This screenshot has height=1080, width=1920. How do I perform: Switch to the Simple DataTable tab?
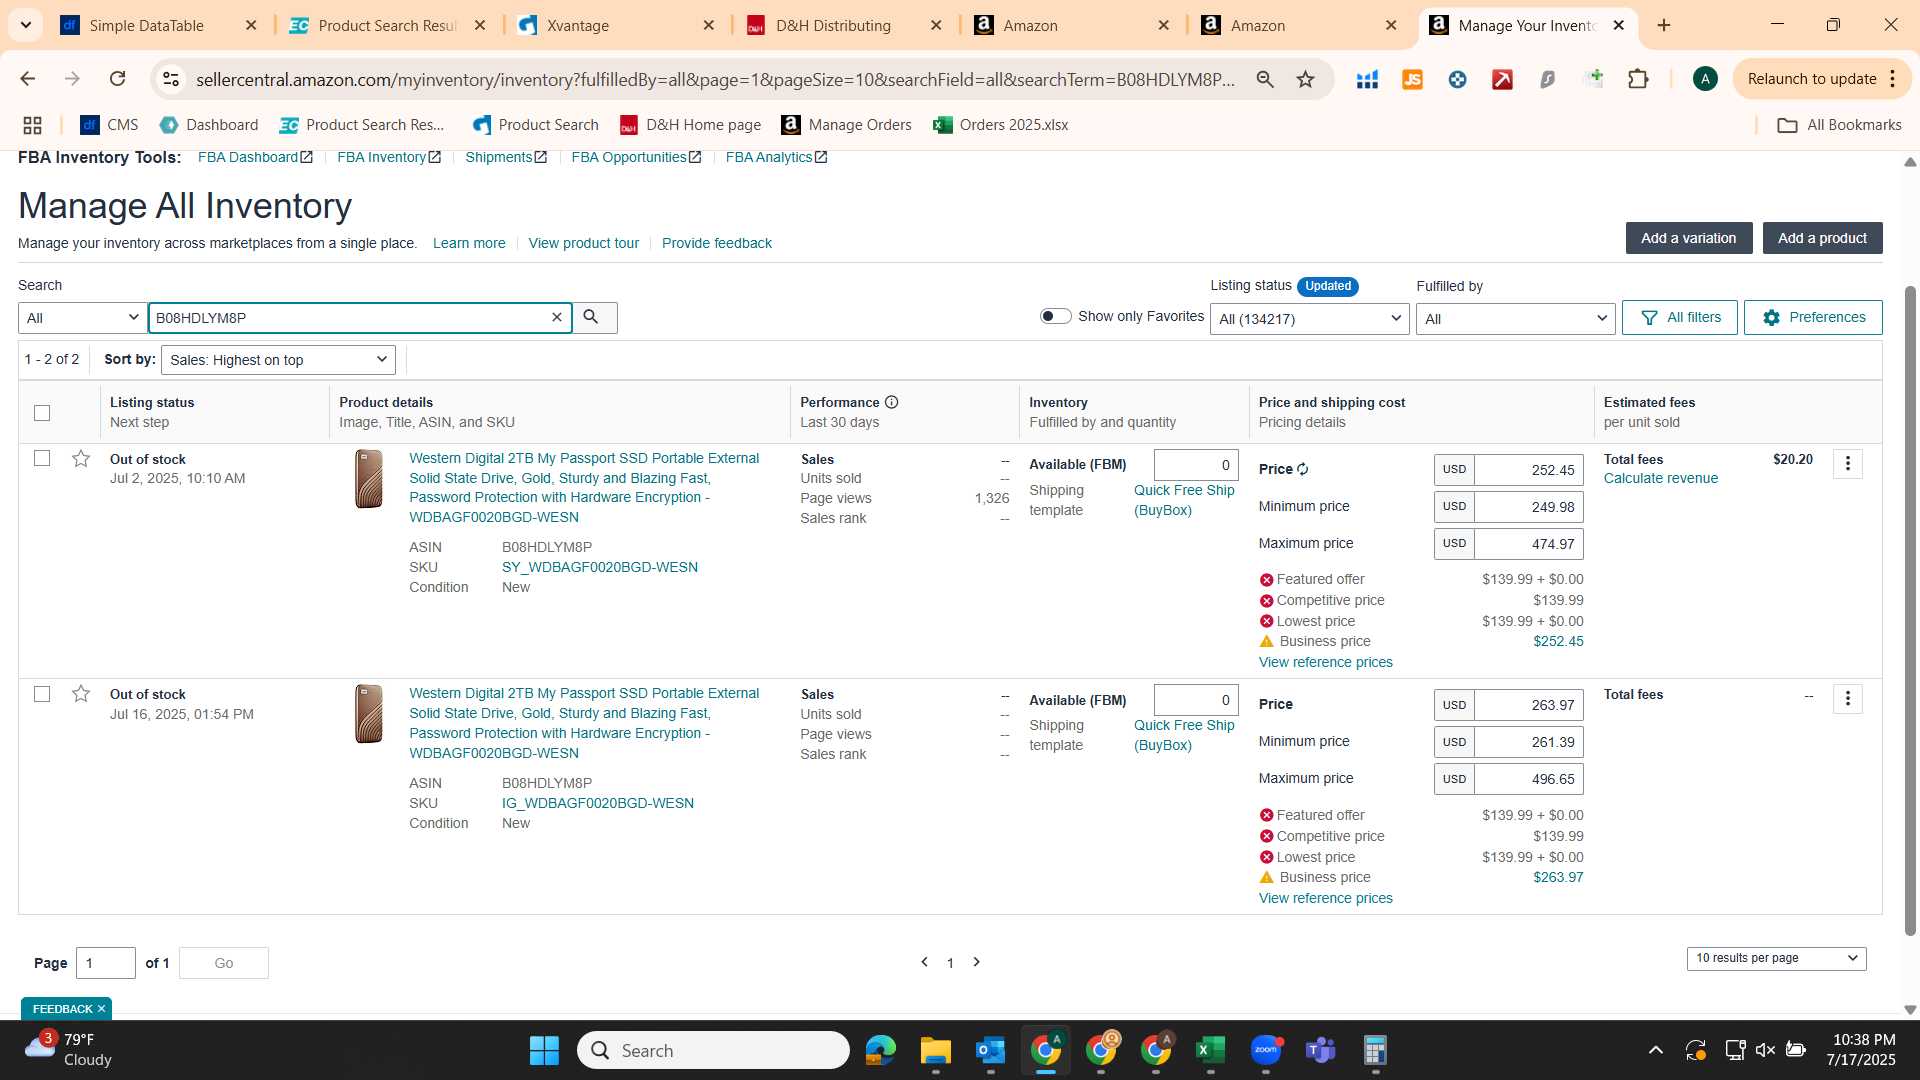[x=146, y=25]
